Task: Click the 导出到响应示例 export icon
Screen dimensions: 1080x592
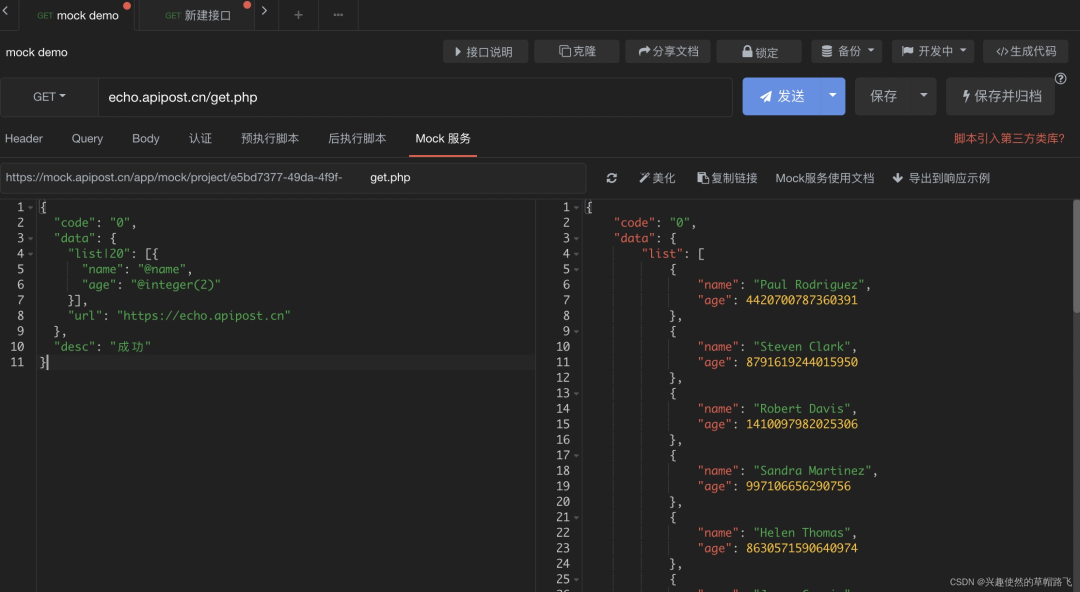Action: pos(898,178)
